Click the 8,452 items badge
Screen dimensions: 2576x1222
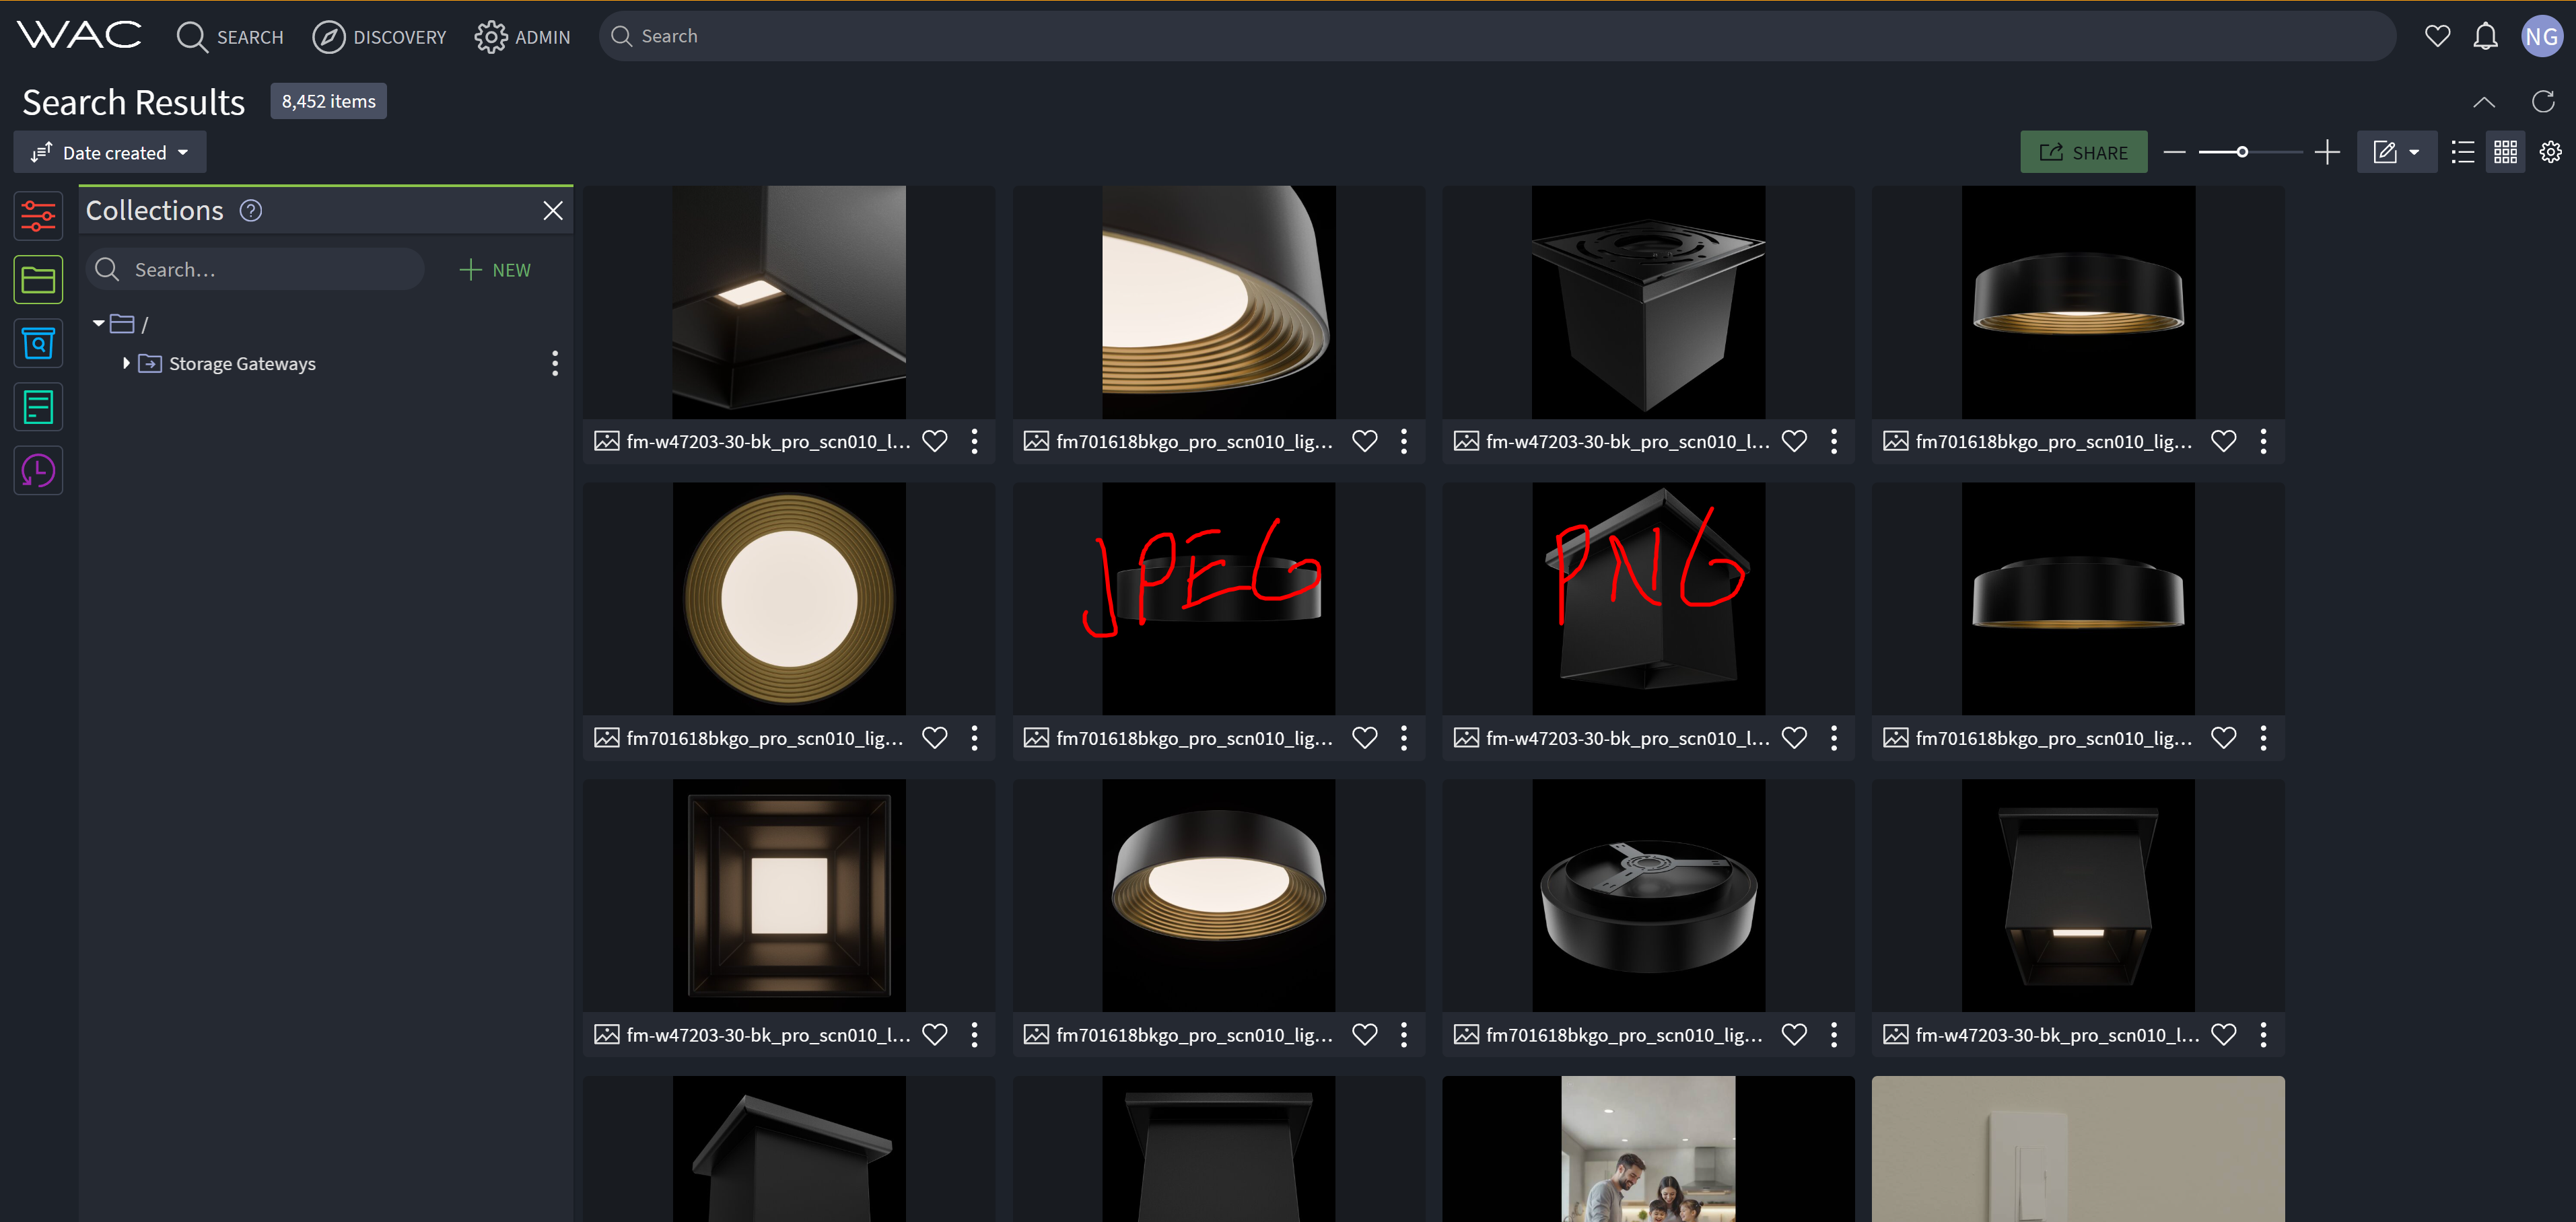pos(328,101)
